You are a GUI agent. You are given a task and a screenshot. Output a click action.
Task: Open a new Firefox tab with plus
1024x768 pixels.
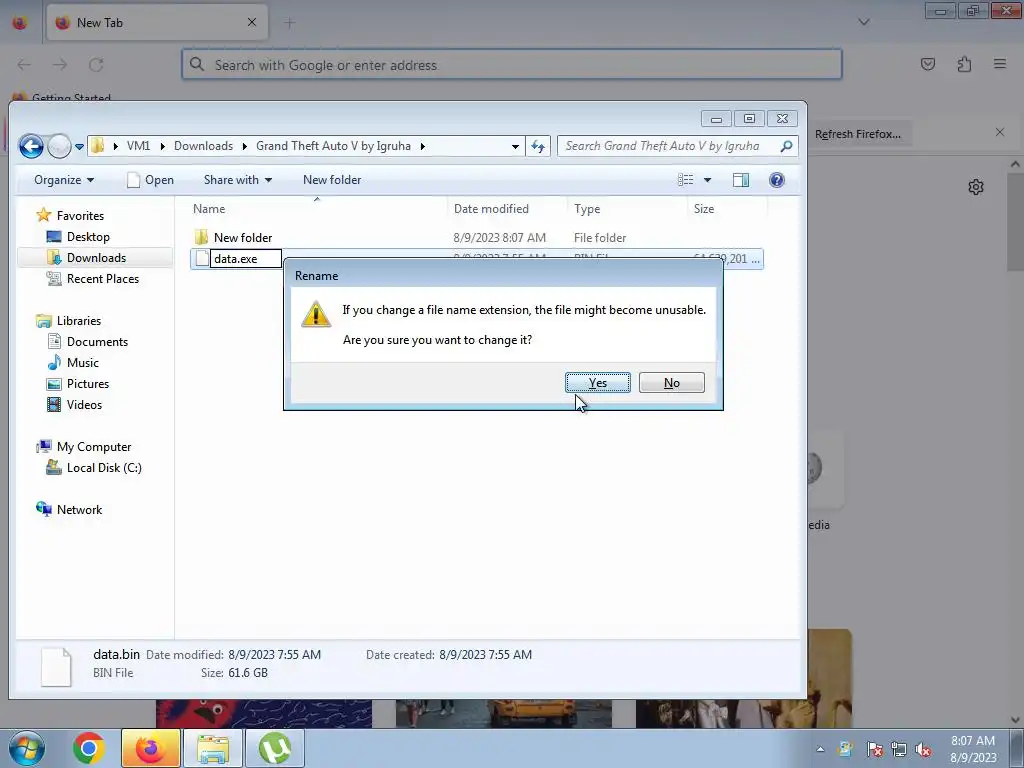(289, 23)
